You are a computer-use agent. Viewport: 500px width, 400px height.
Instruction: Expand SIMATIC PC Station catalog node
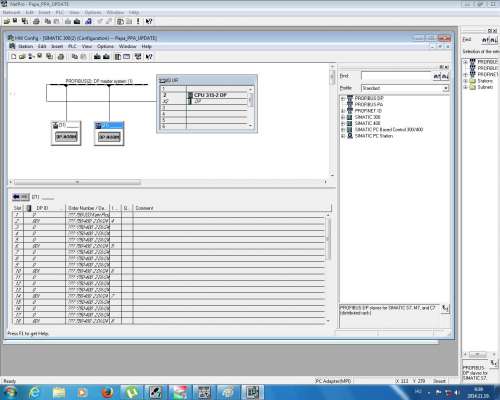pos(343,136)
